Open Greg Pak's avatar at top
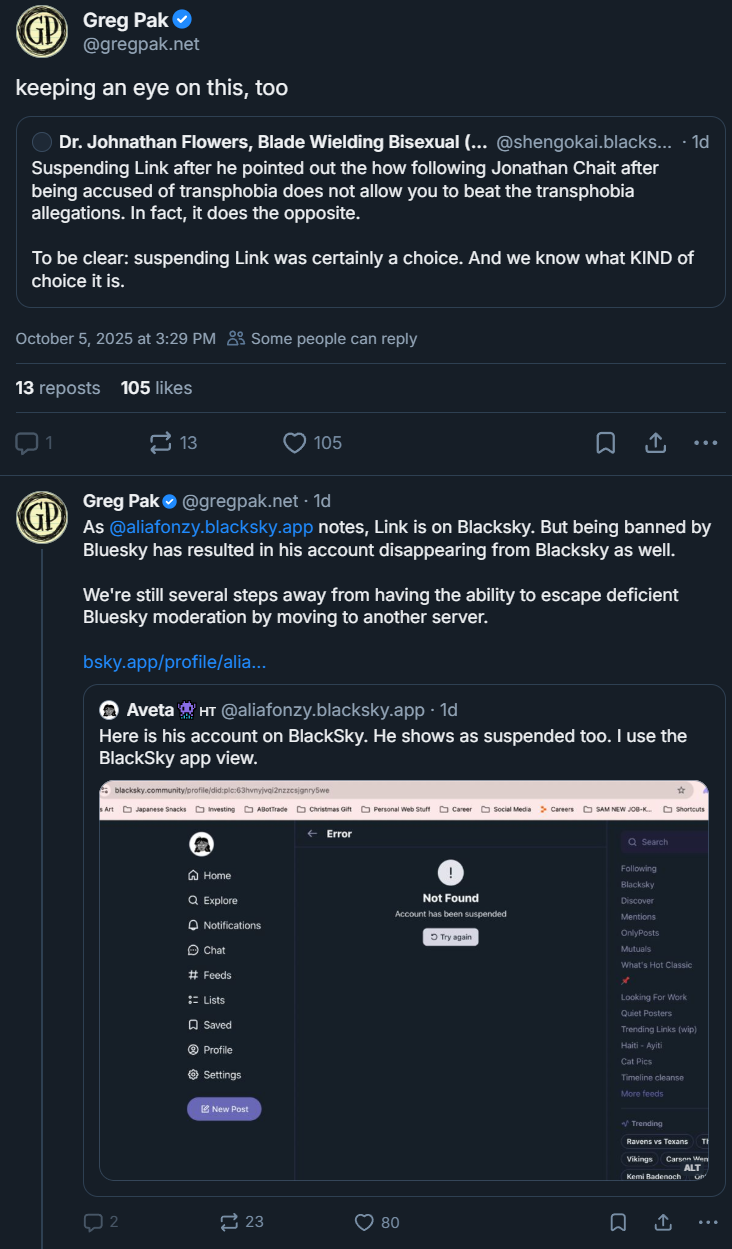The width and height of the screenshot is (732, 1249). (x=42, y=30)
